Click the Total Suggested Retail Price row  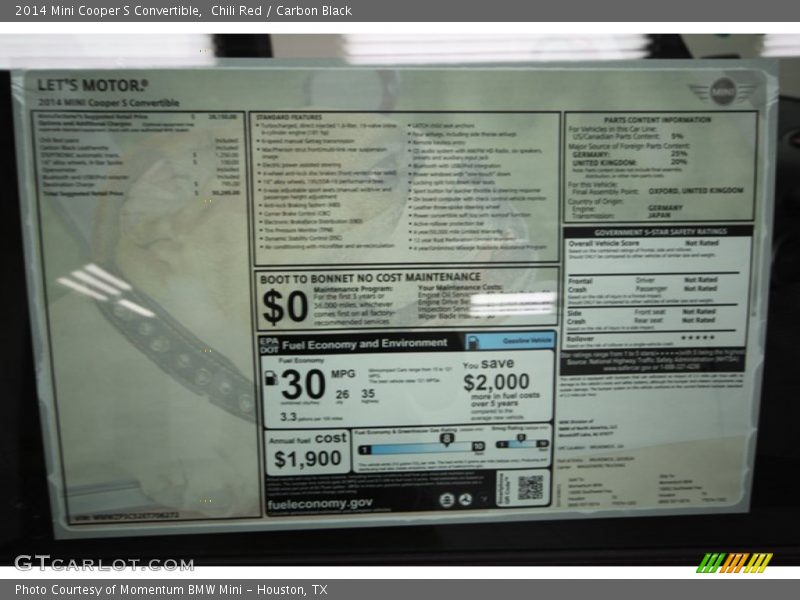(x=141, y=193)
